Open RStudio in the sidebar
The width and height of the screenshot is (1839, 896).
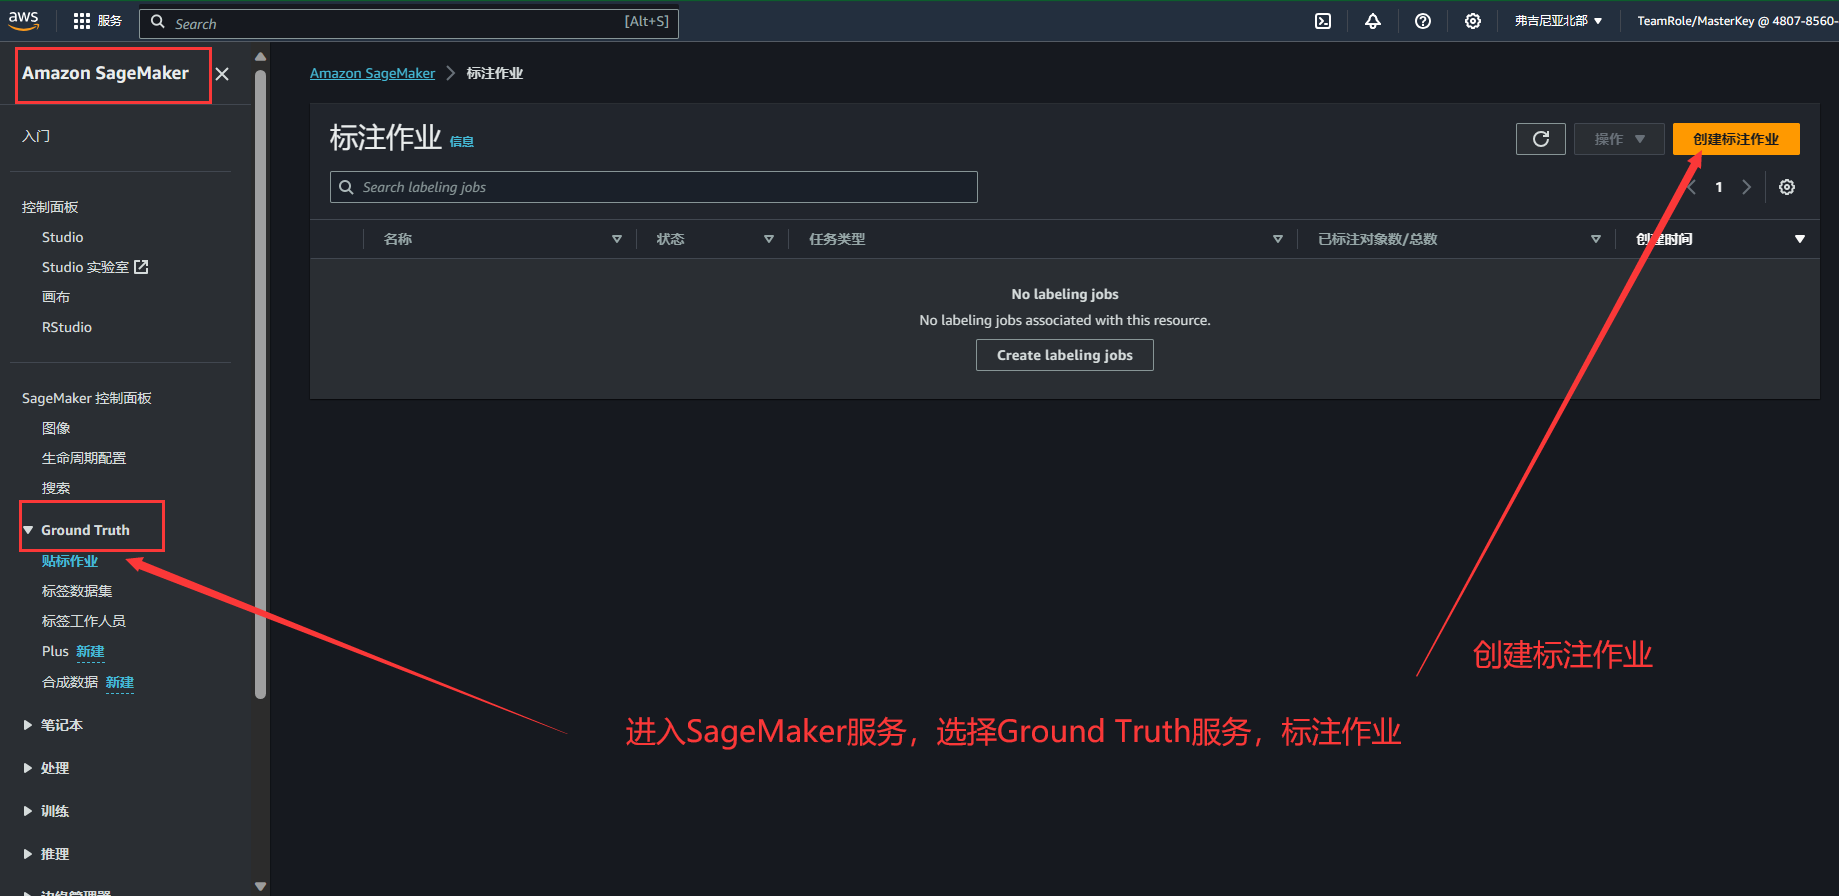(x=67, y=327)
